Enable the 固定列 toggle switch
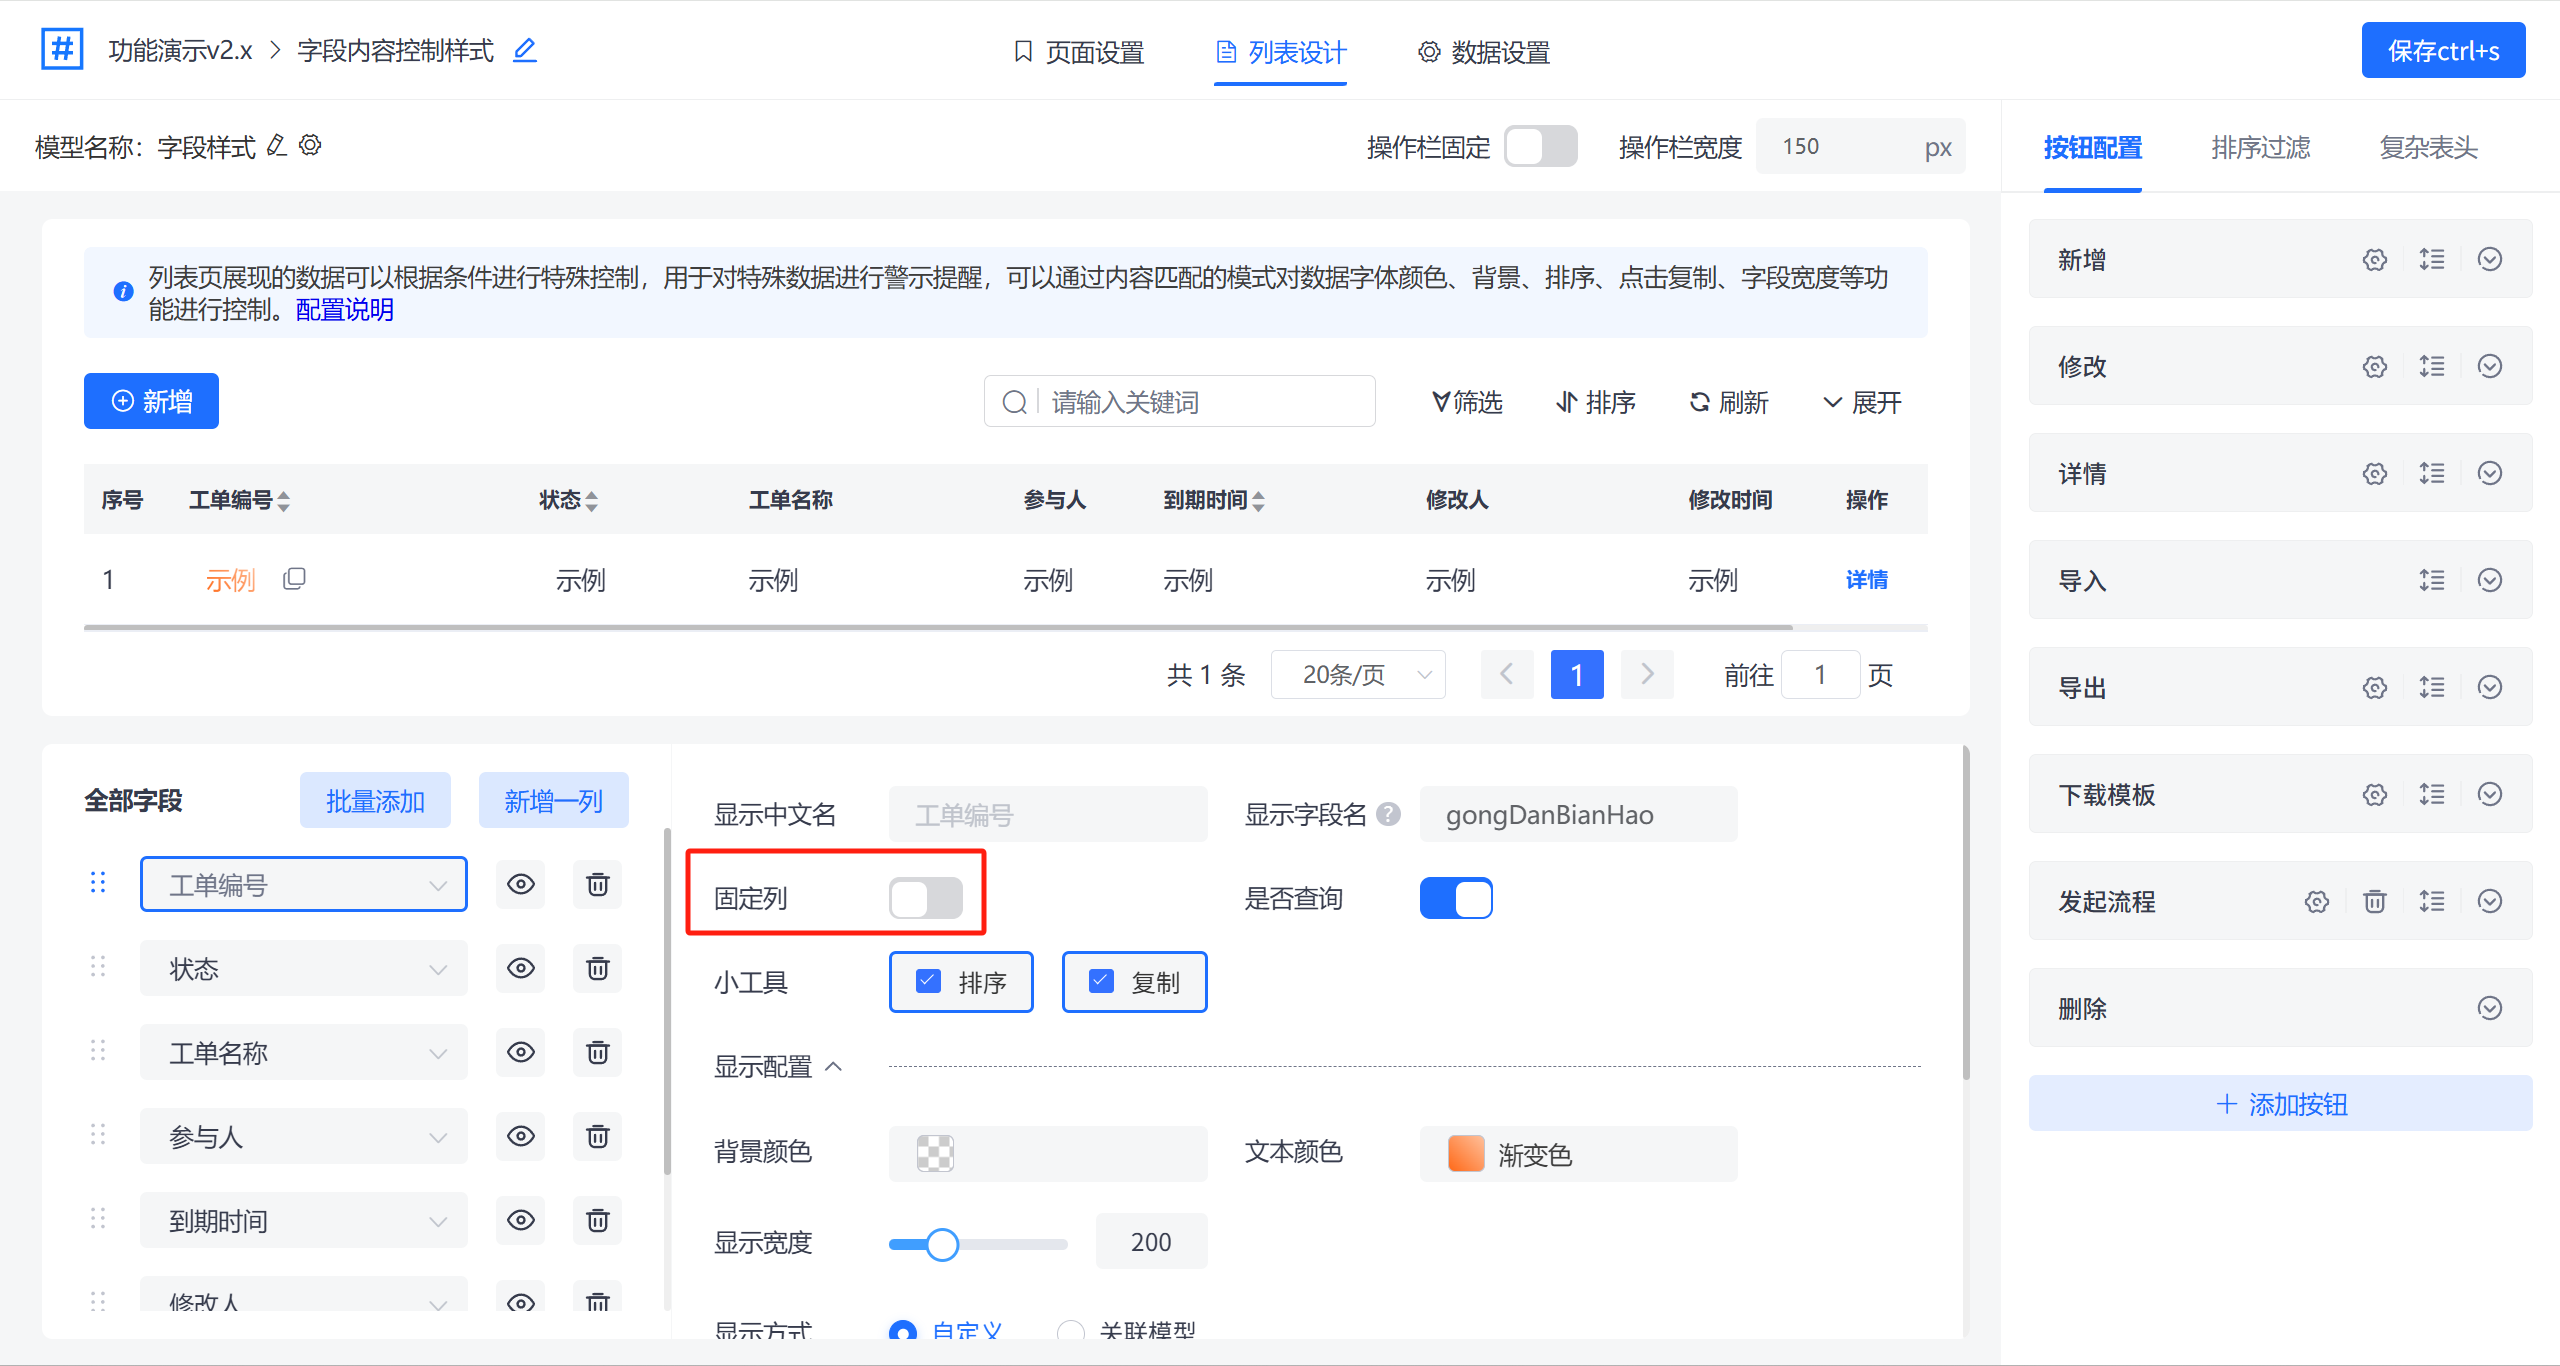2560x1366 pixels. 926,898
